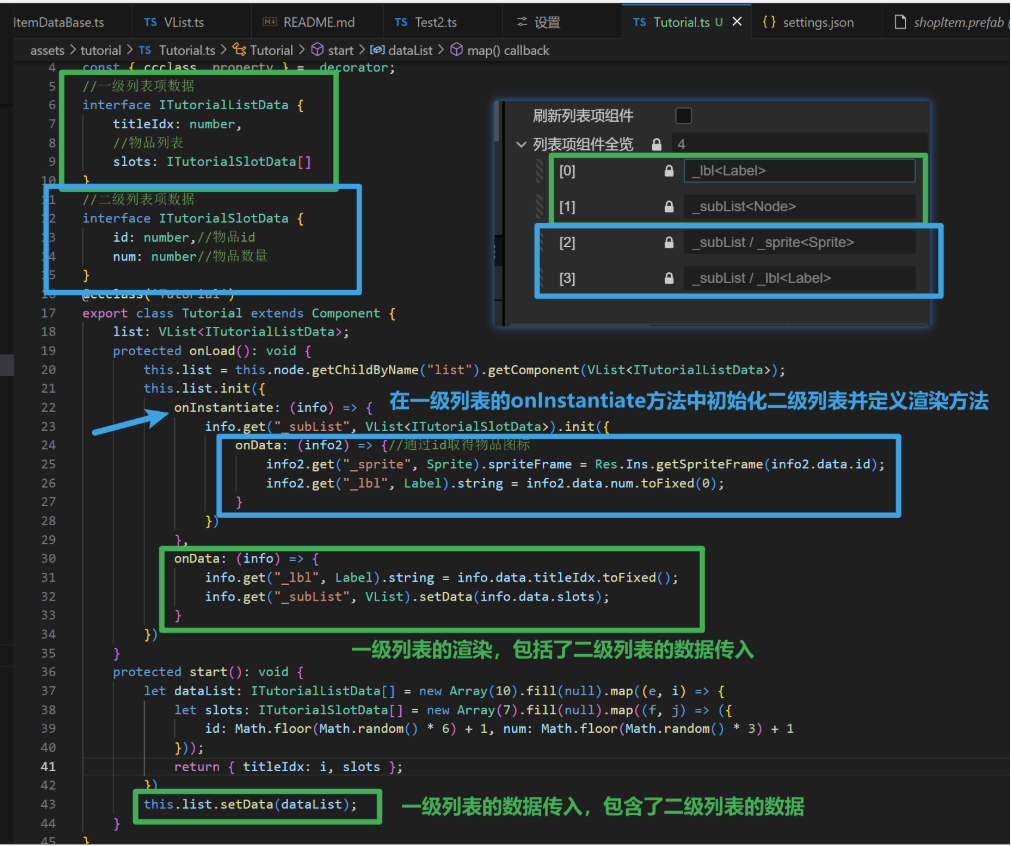Viewport: 1011px width, 846px height.
Task: Click the _subList / _lbl<Label> field
Action: [800, 278]
